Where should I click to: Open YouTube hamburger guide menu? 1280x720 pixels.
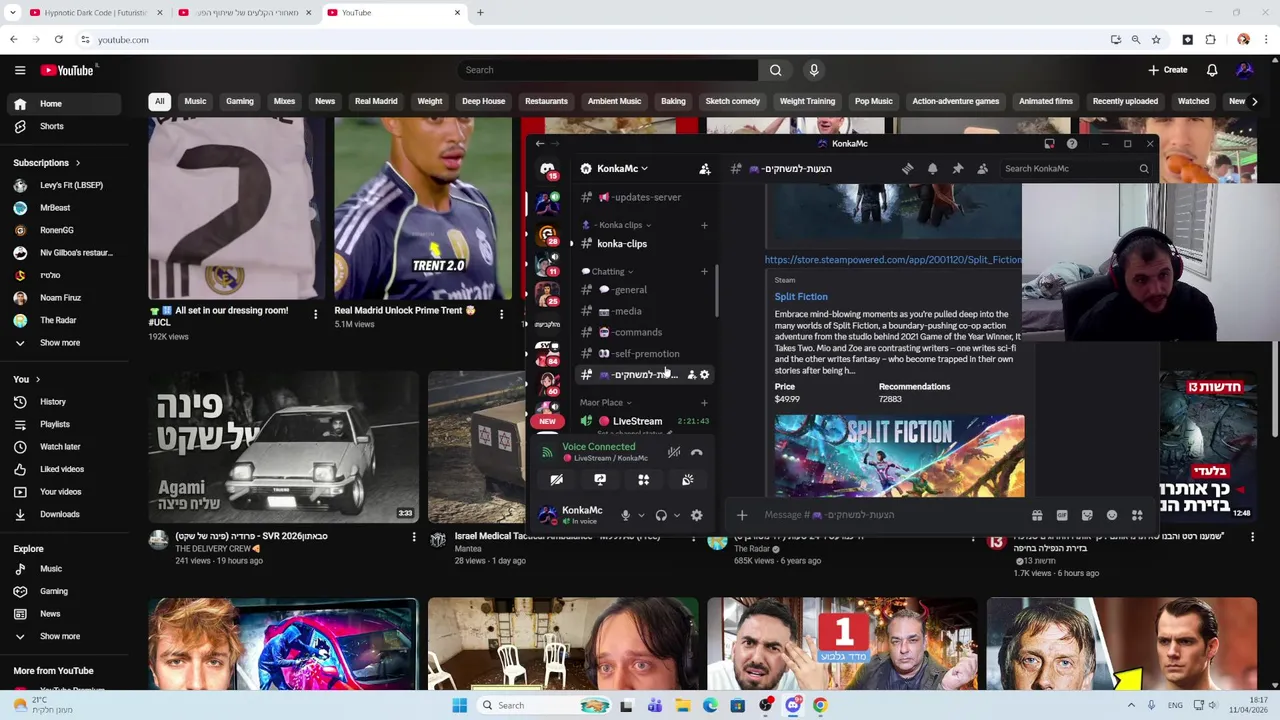tap(20, 70)
